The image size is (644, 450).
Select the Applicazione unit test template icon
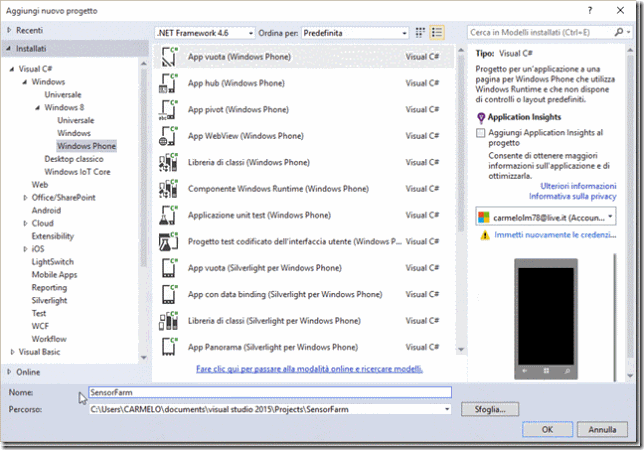click(168, 215)
